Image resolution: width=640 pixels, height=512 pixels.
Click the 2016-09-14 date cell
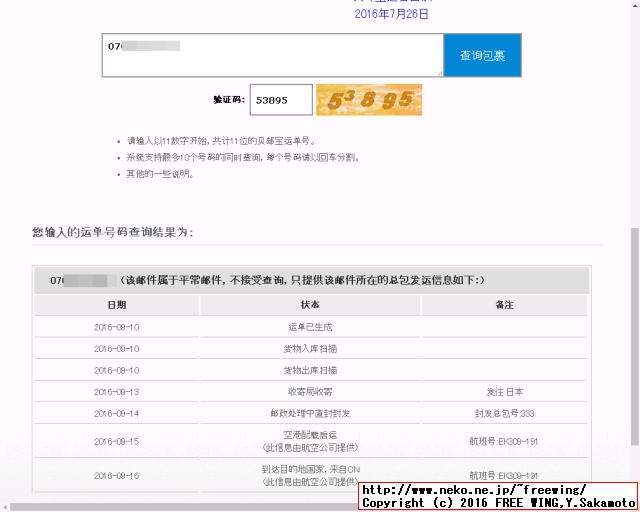tap(117, 414)
